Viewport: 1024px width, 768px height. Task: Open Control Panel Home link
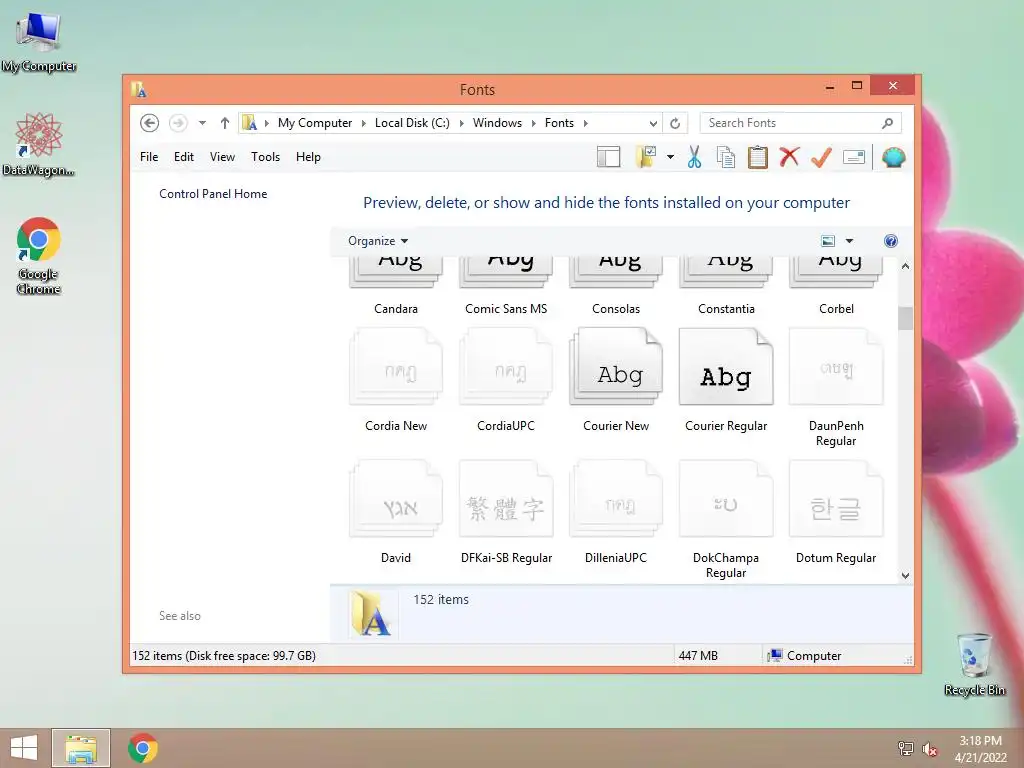point(213,194)
